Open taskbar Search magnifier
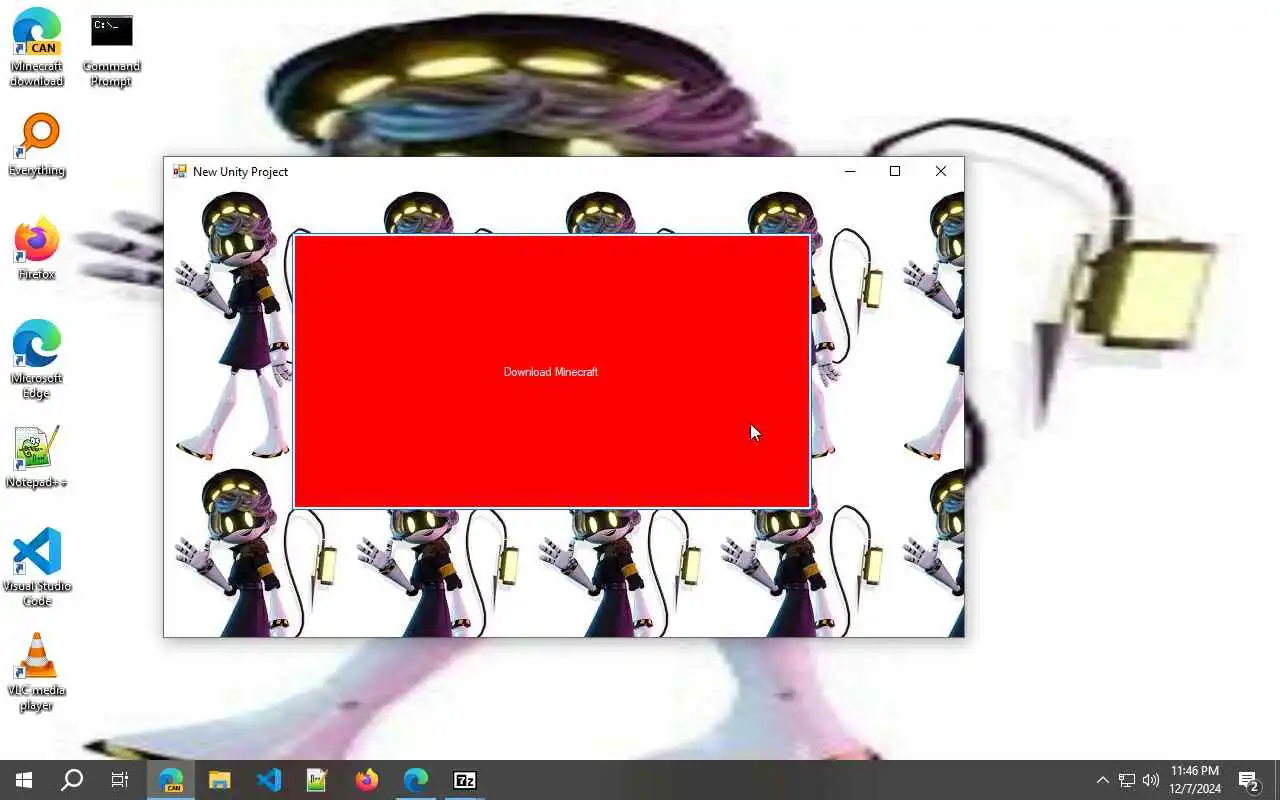The image size is (1280, 800). pyautogui.click(x=72, y=780)
